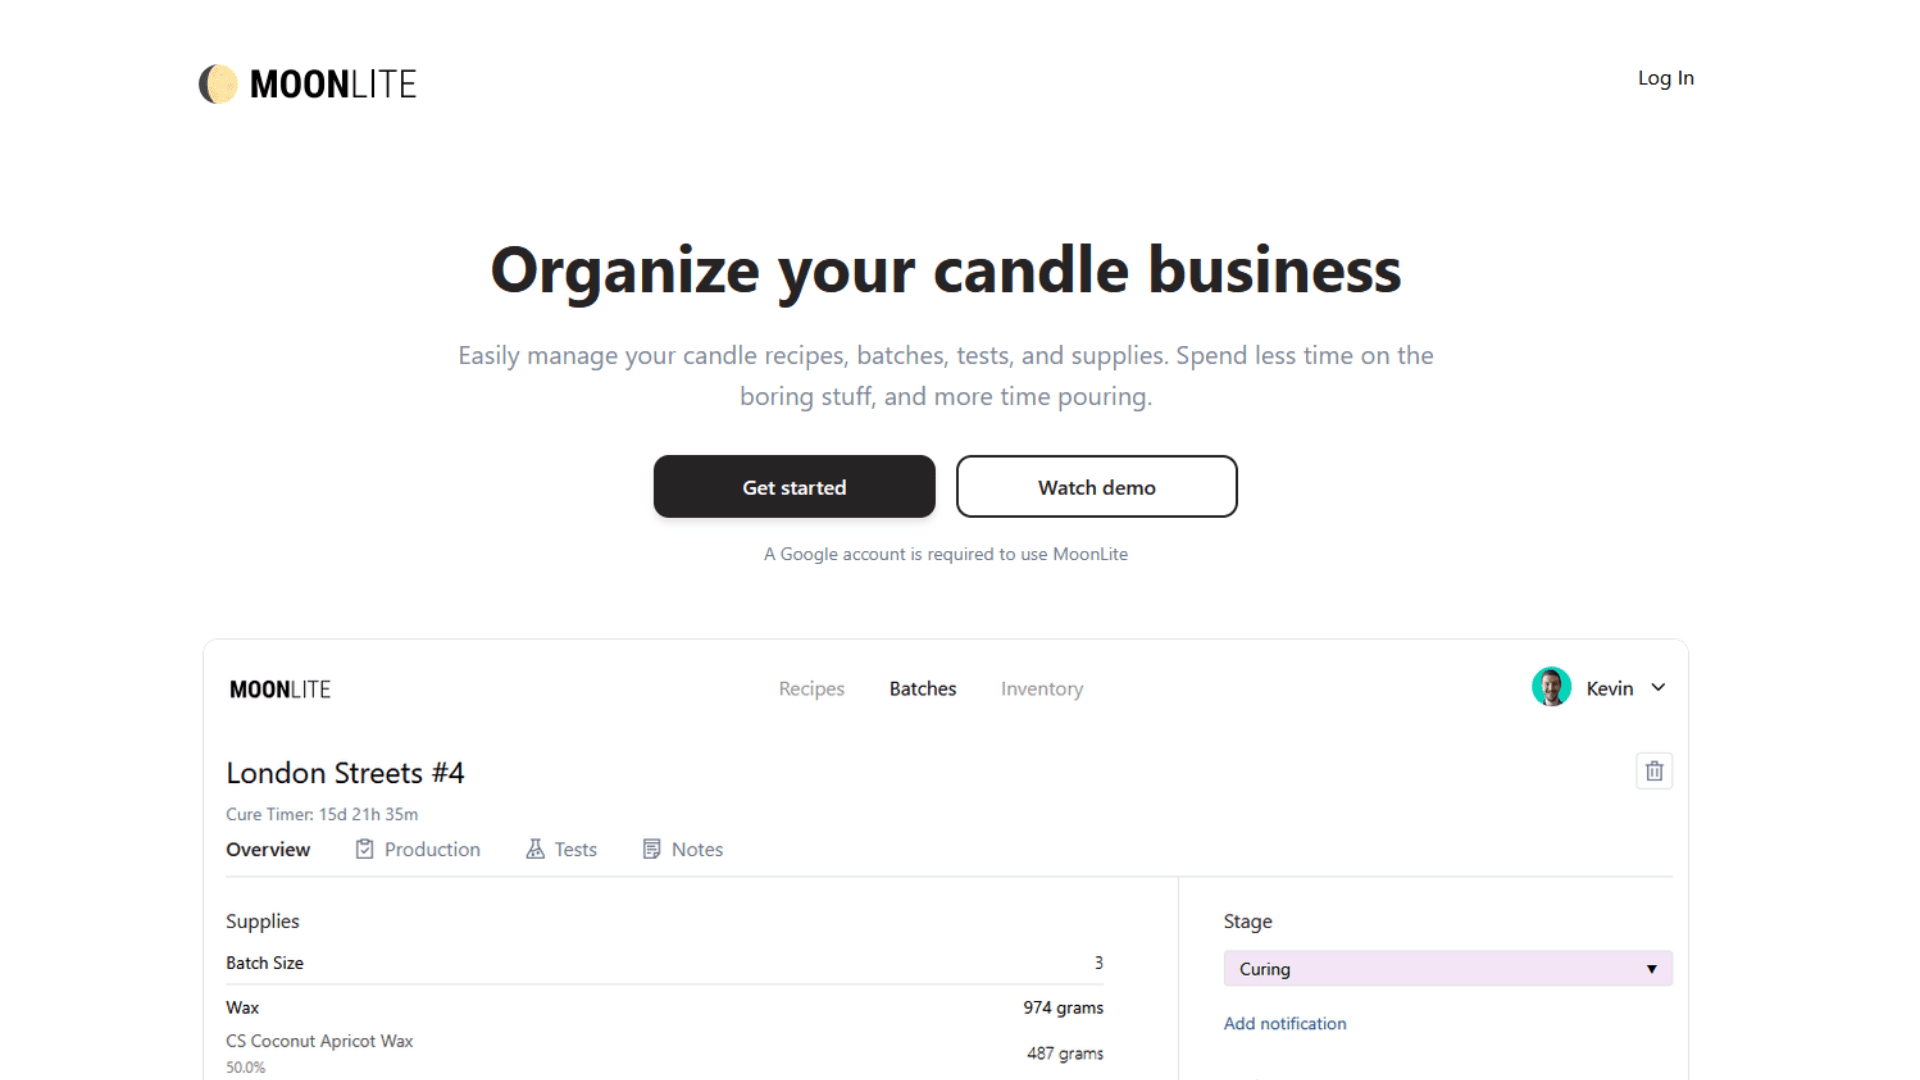
Task: Click the Watch demo button
Action: (x=1097, y=487)
